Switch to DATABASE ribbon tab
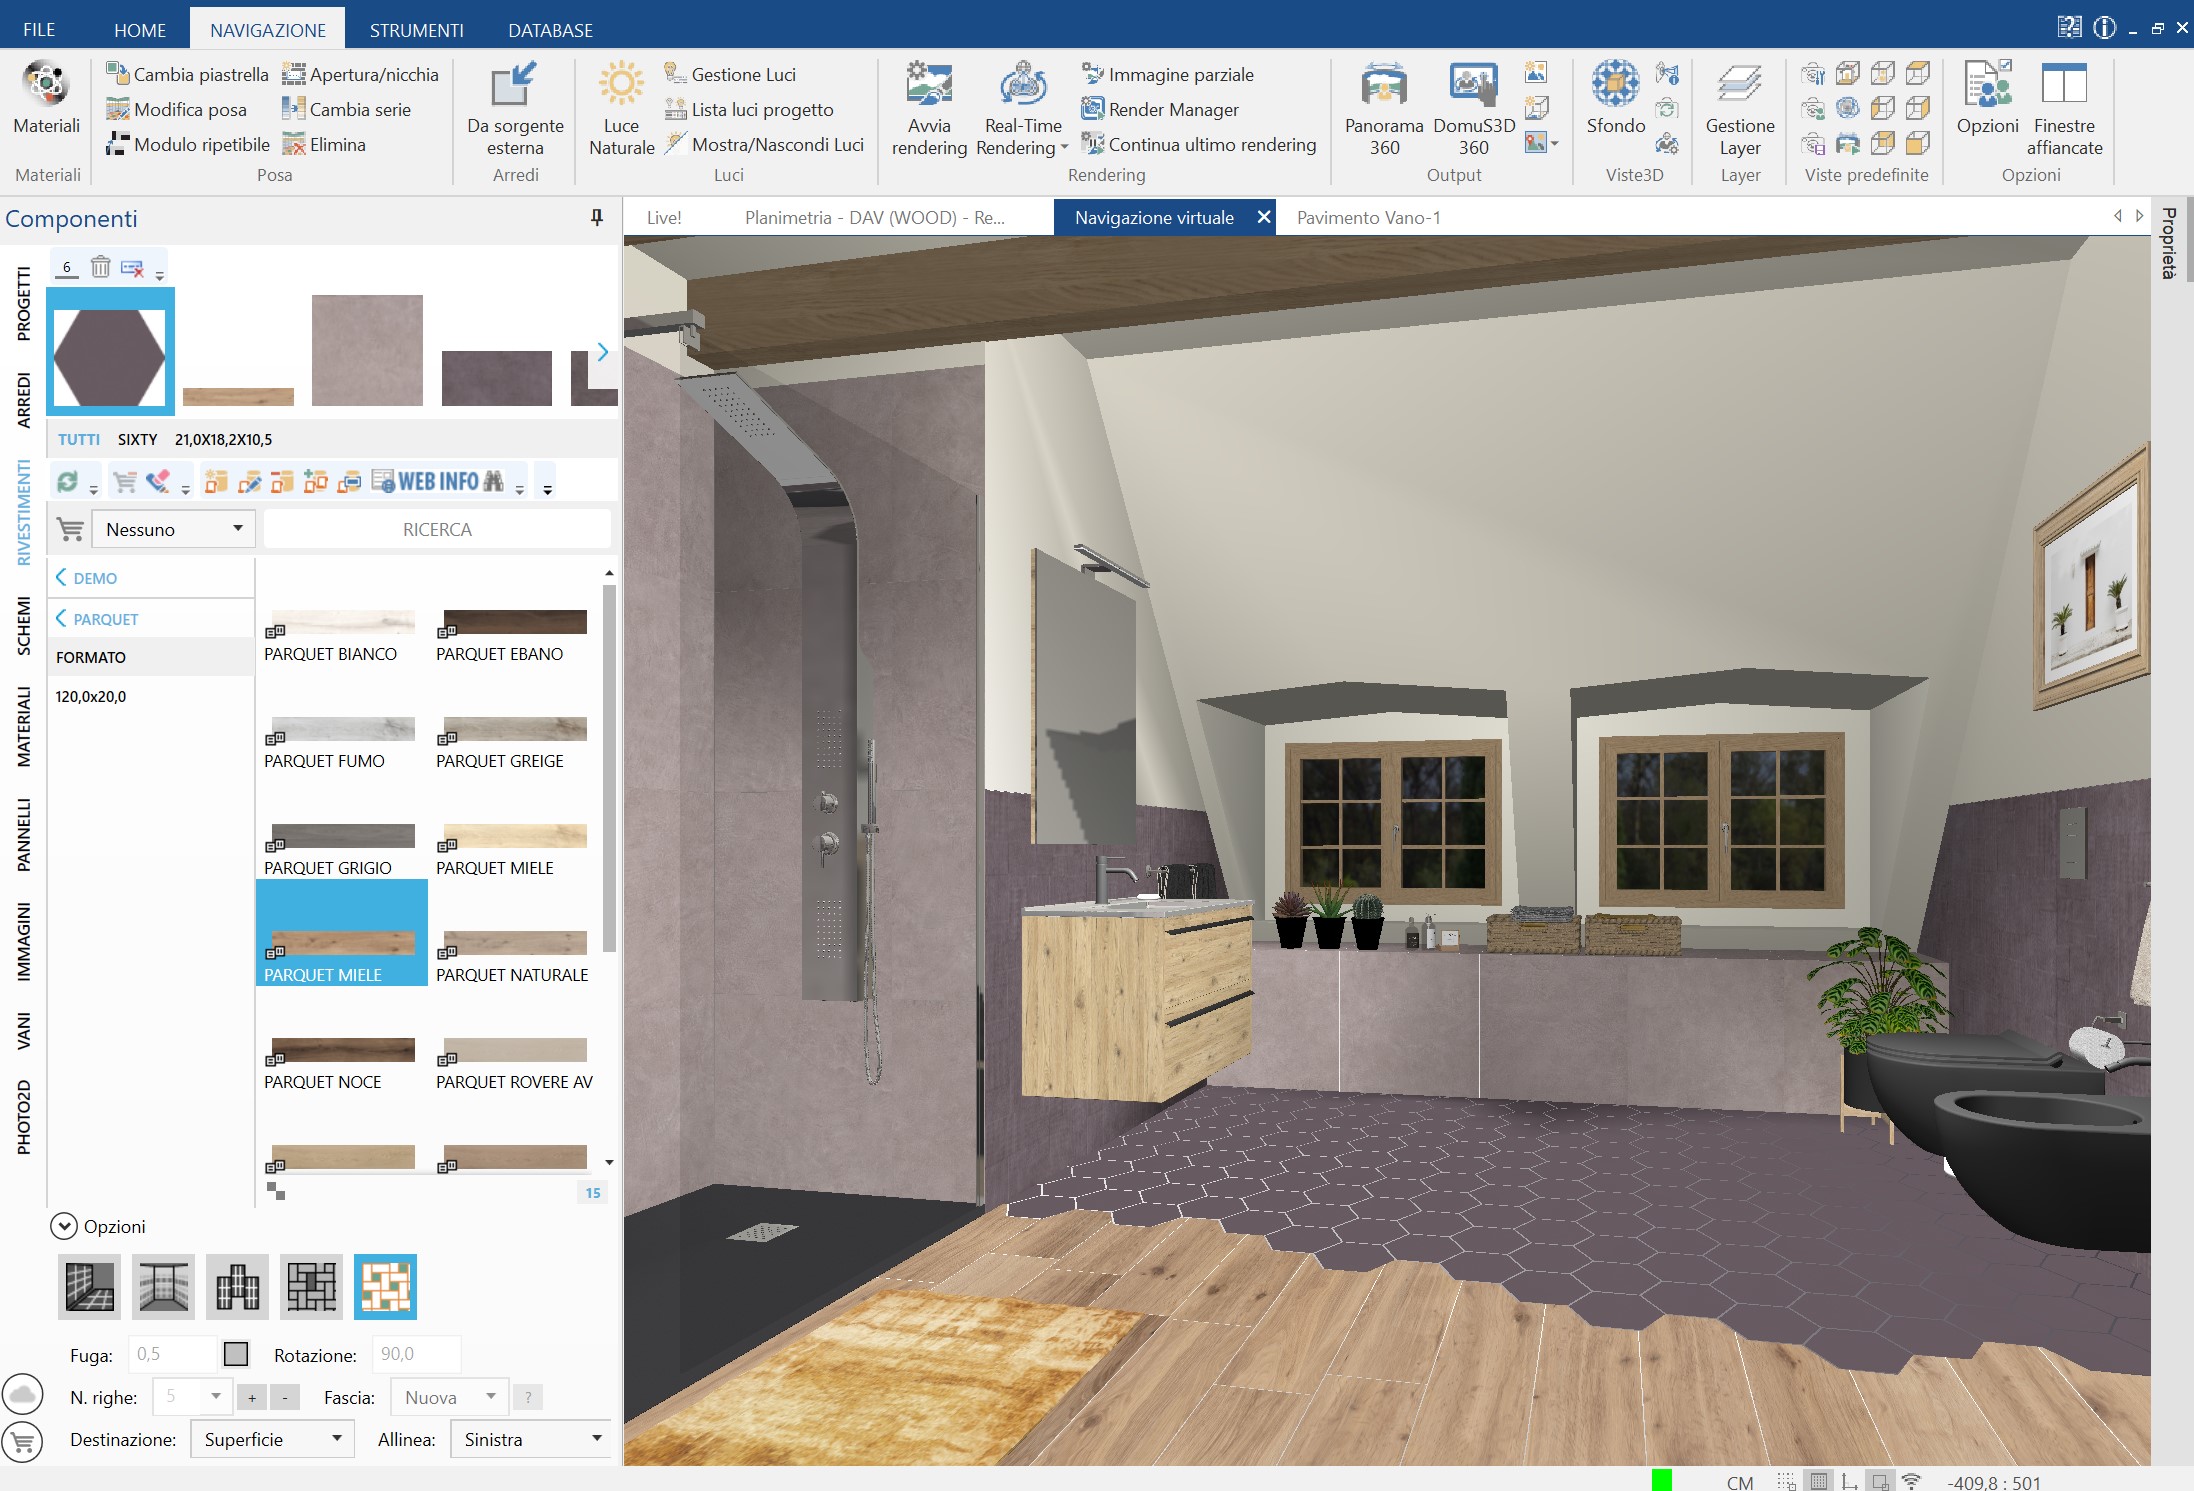This screenshot has height=1491, width=2194. pos(550,30)
